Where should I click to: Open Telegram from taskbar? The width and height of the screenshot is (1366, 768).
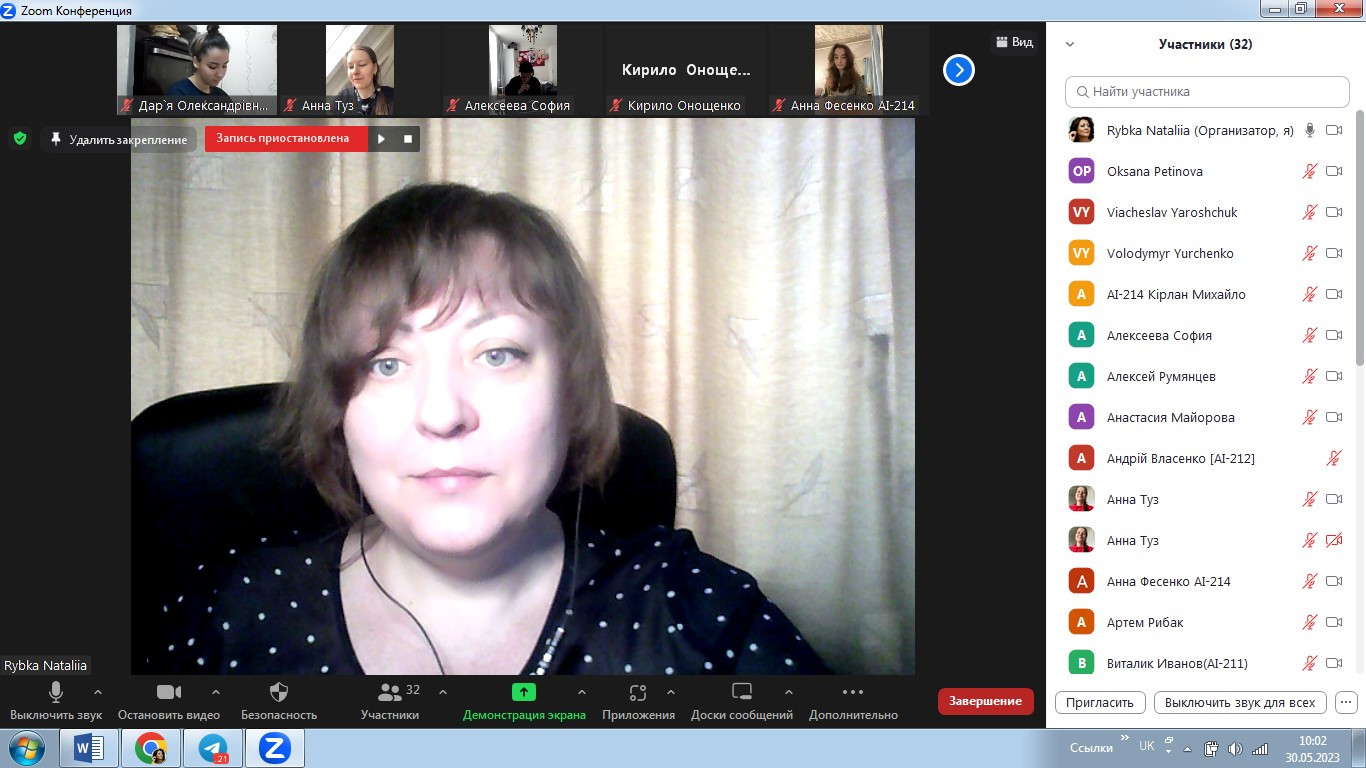(x=213, y=748)
